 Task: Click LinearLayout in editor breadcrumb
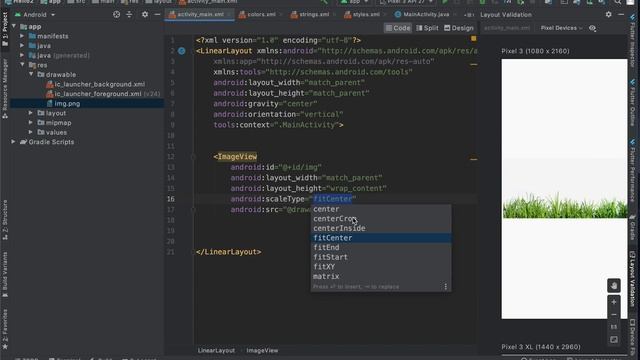216,351
